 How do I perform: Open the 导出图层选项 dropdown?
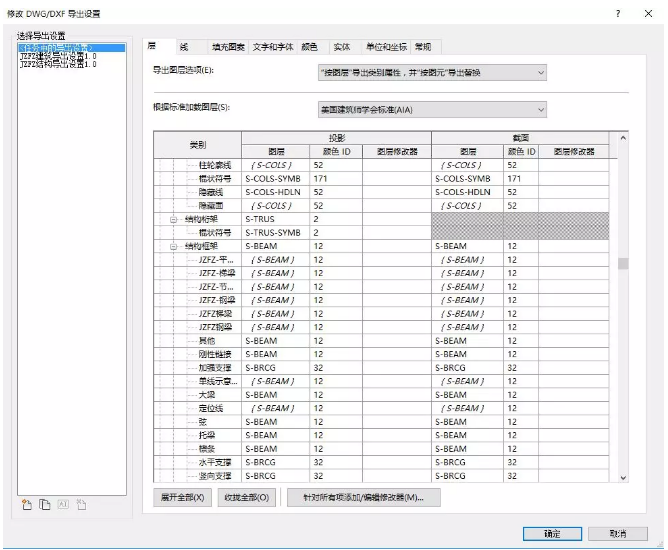coord(432,73)
